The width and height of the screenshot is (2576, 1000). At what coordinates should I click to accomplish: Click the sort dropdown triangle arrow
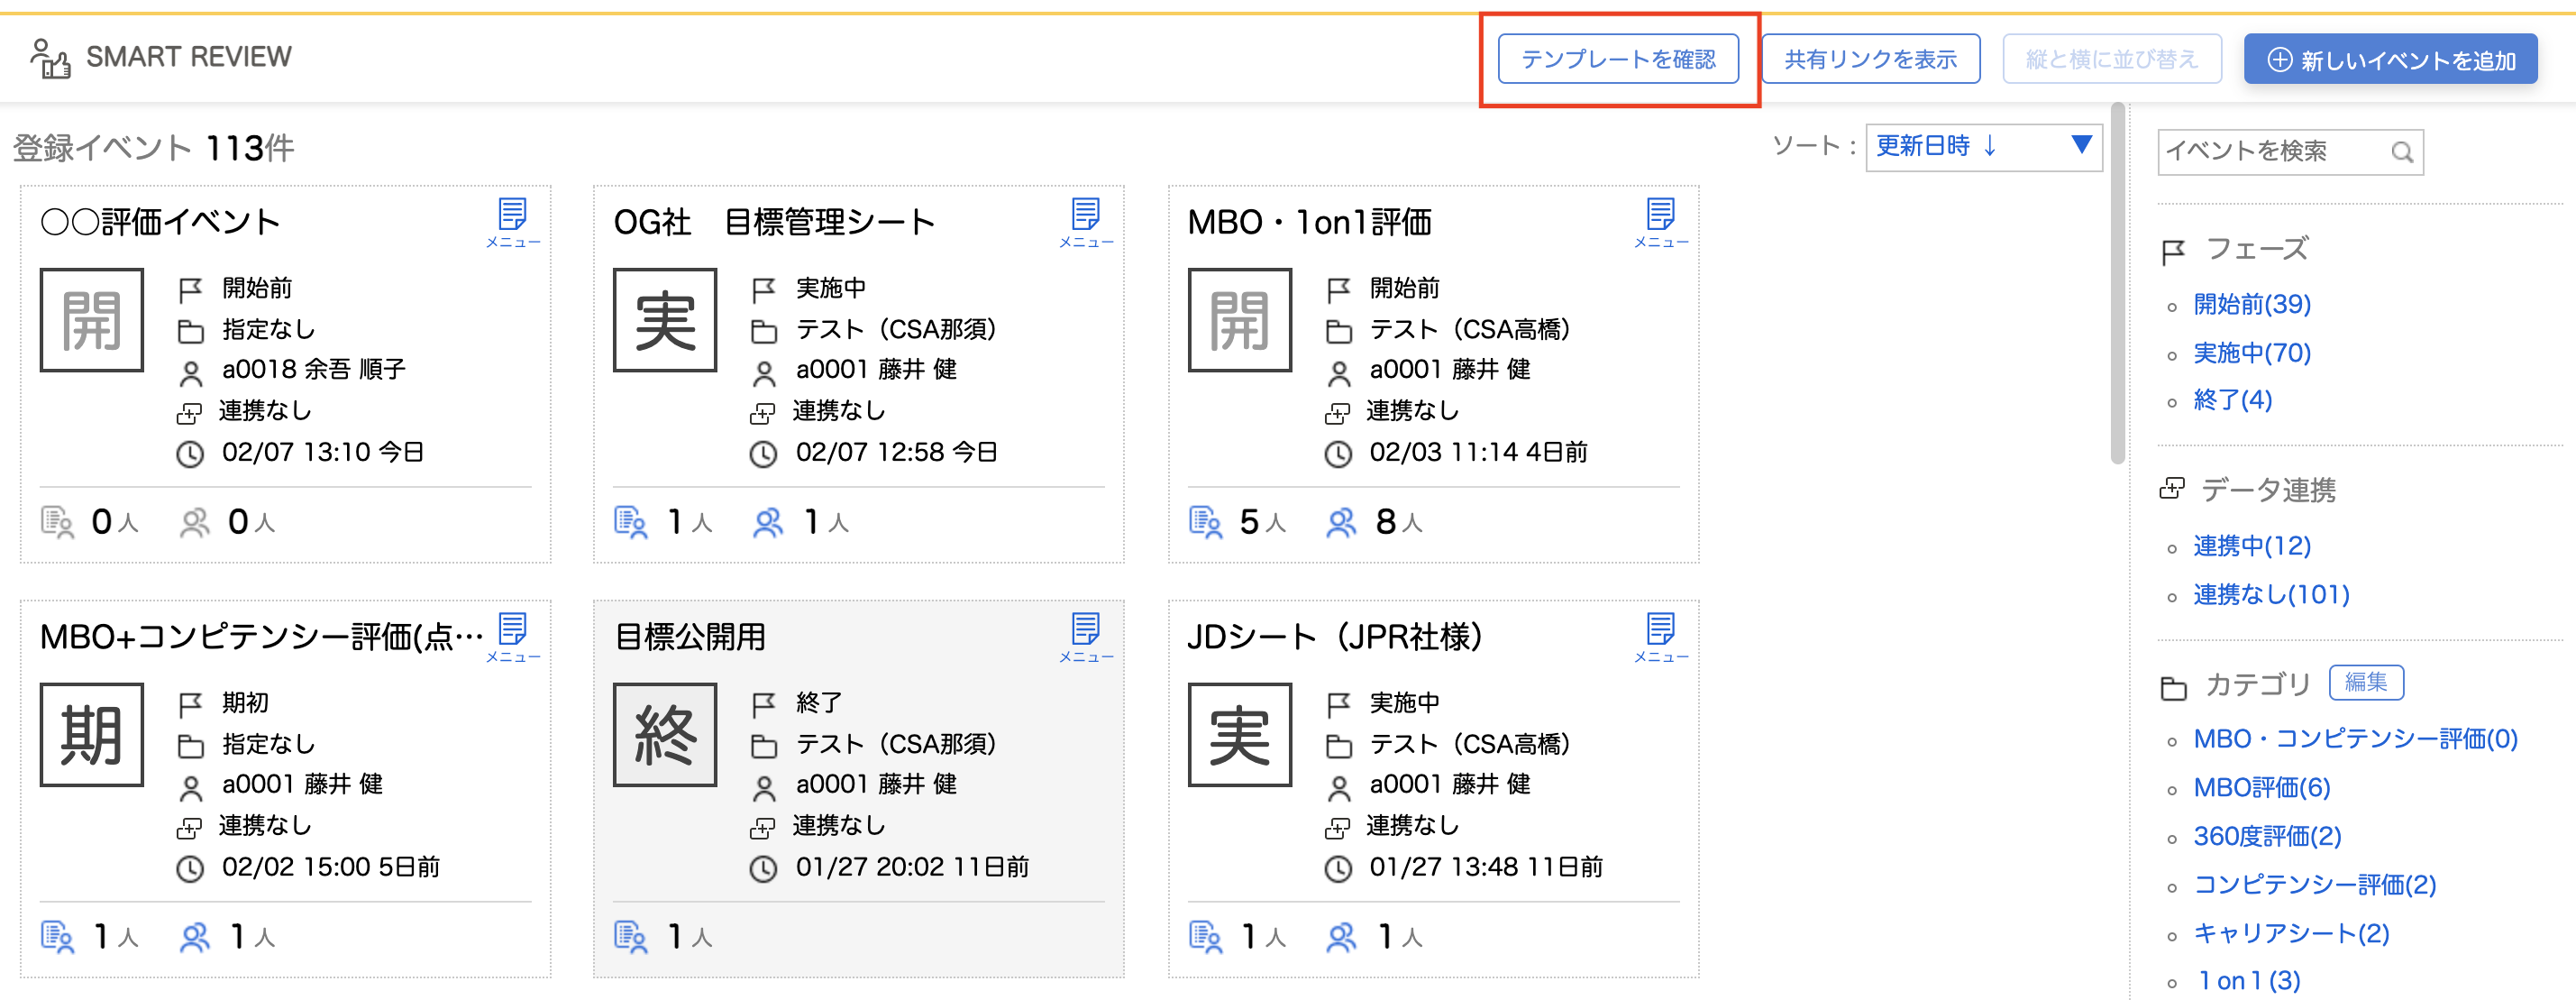click(x=2081, y=145)
